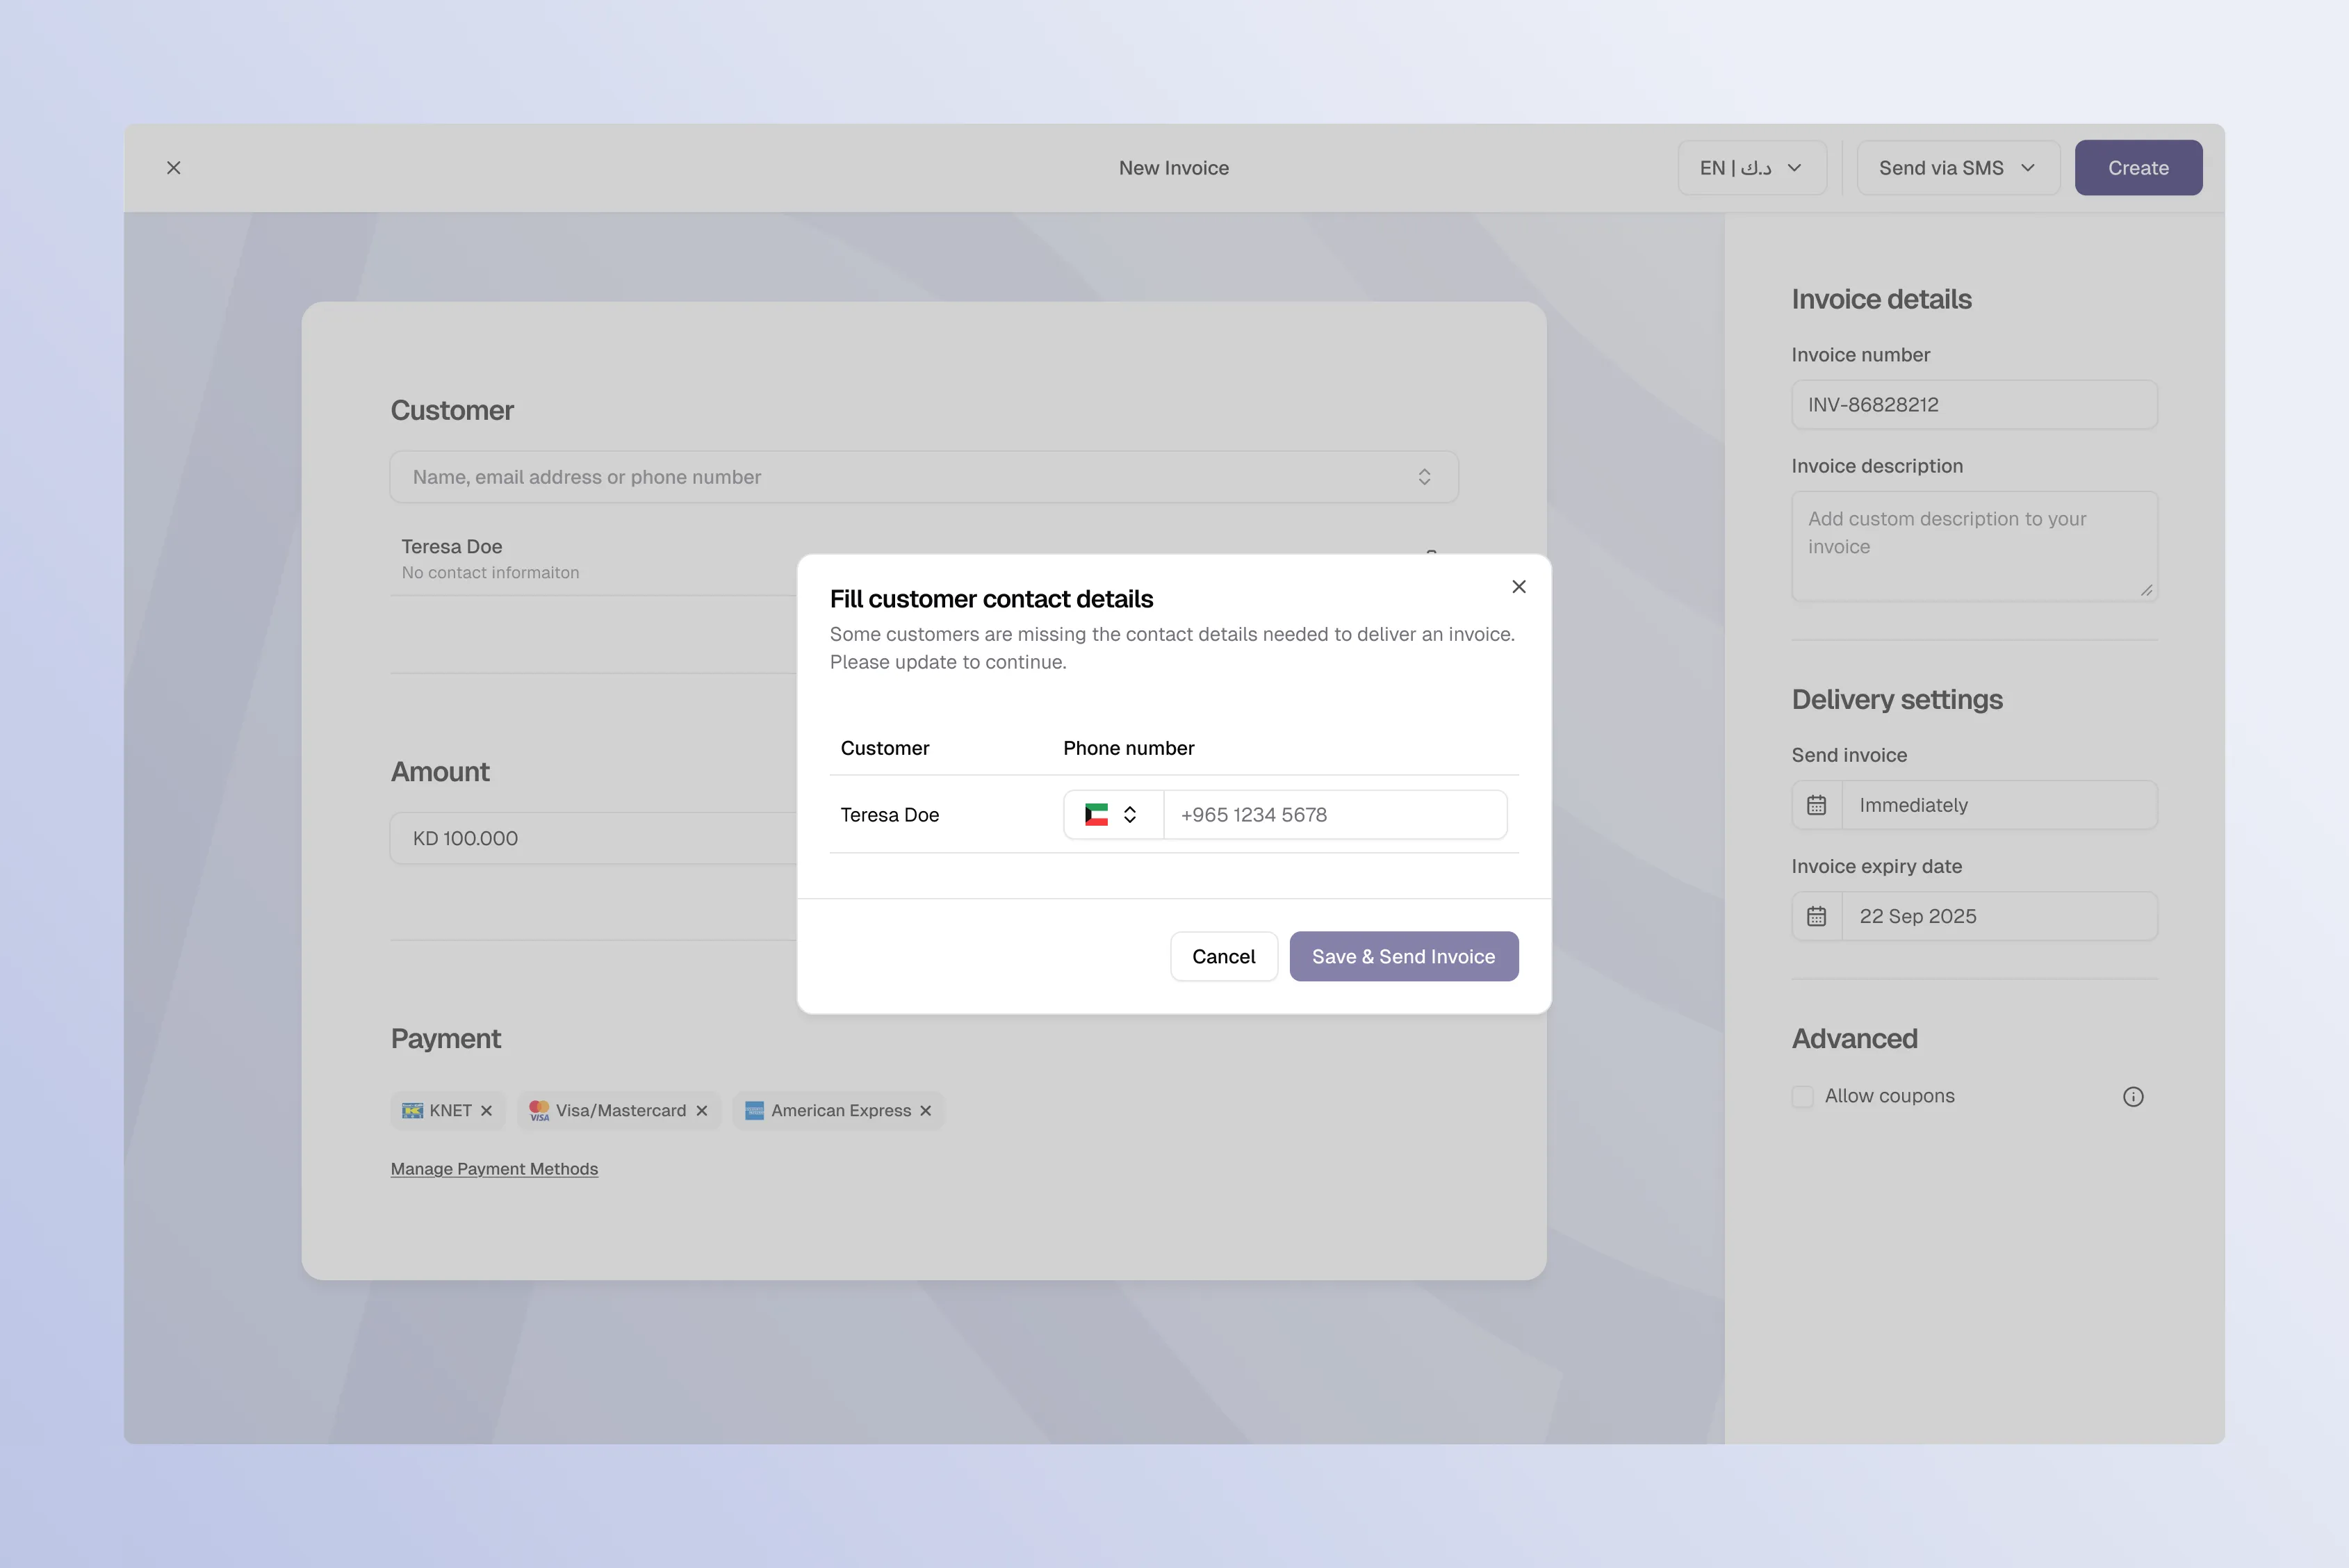Expand the customer search combo box

(924, 477)
